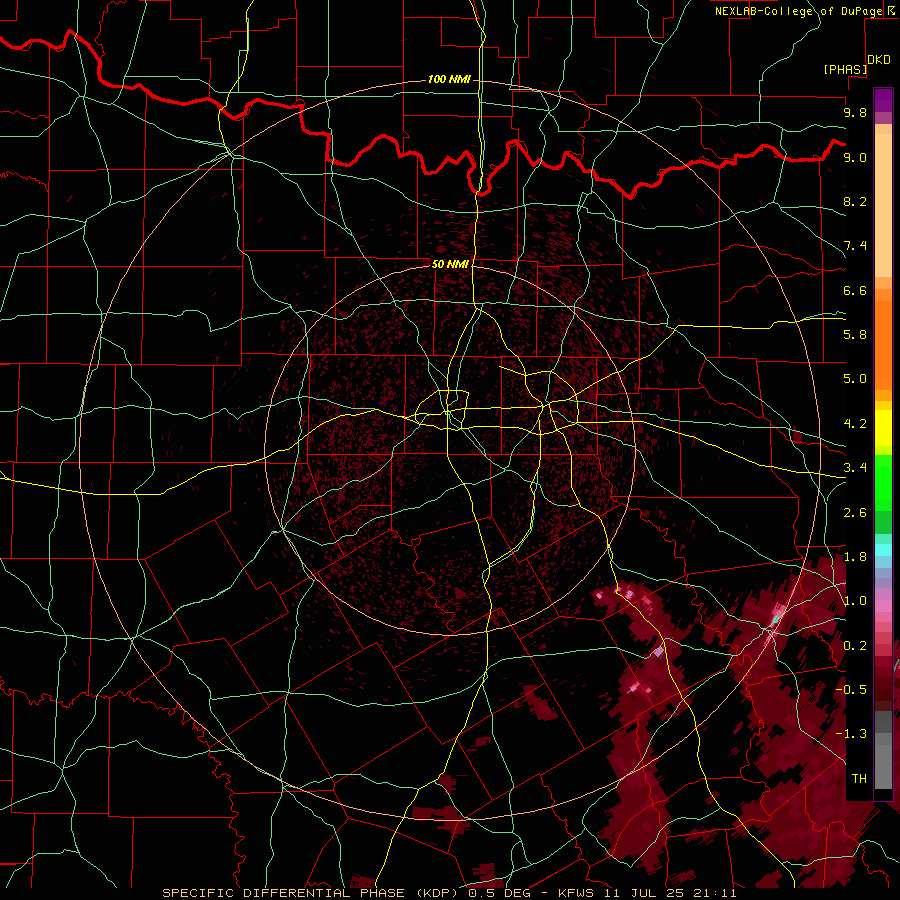Click the 21:11 timestamp
900x900 pixels.
tap(714, 893)
